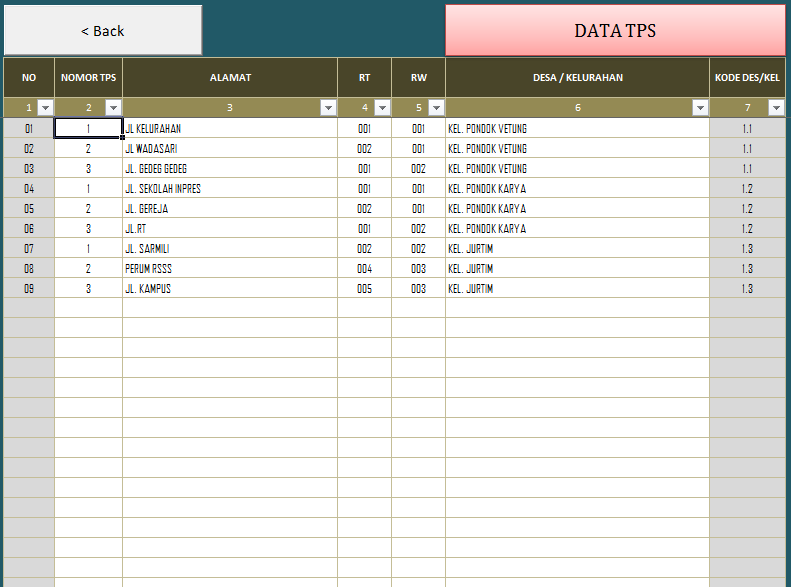Screen dimensions: 791x587
Task: Select row number 01 cell
Action: click(x=29, y=129)
